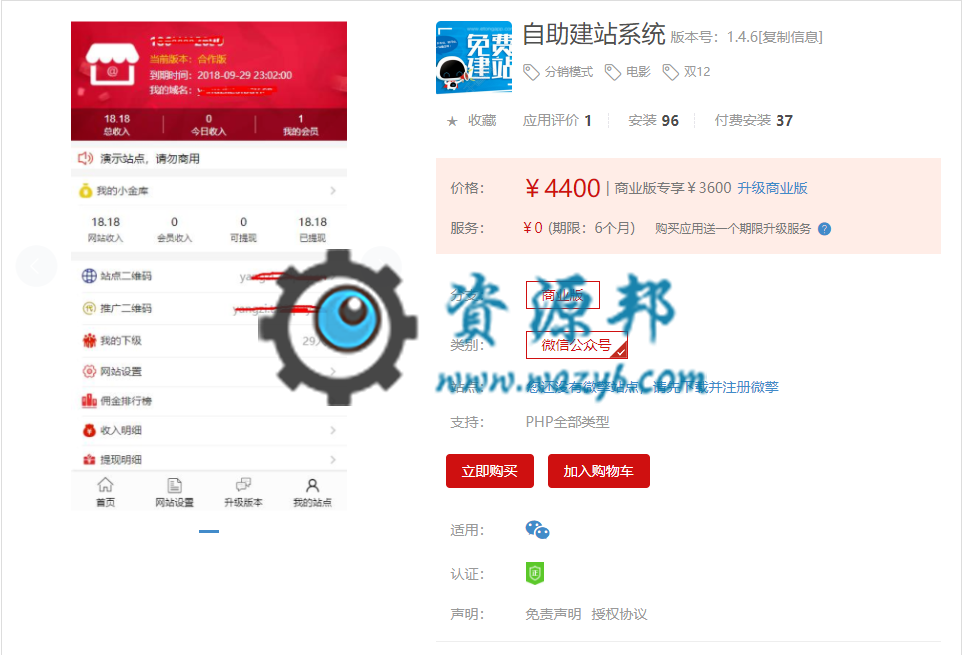Click the blue question mark help icon
This screenshot has width=962, height=655.
[x=825, y=229]
